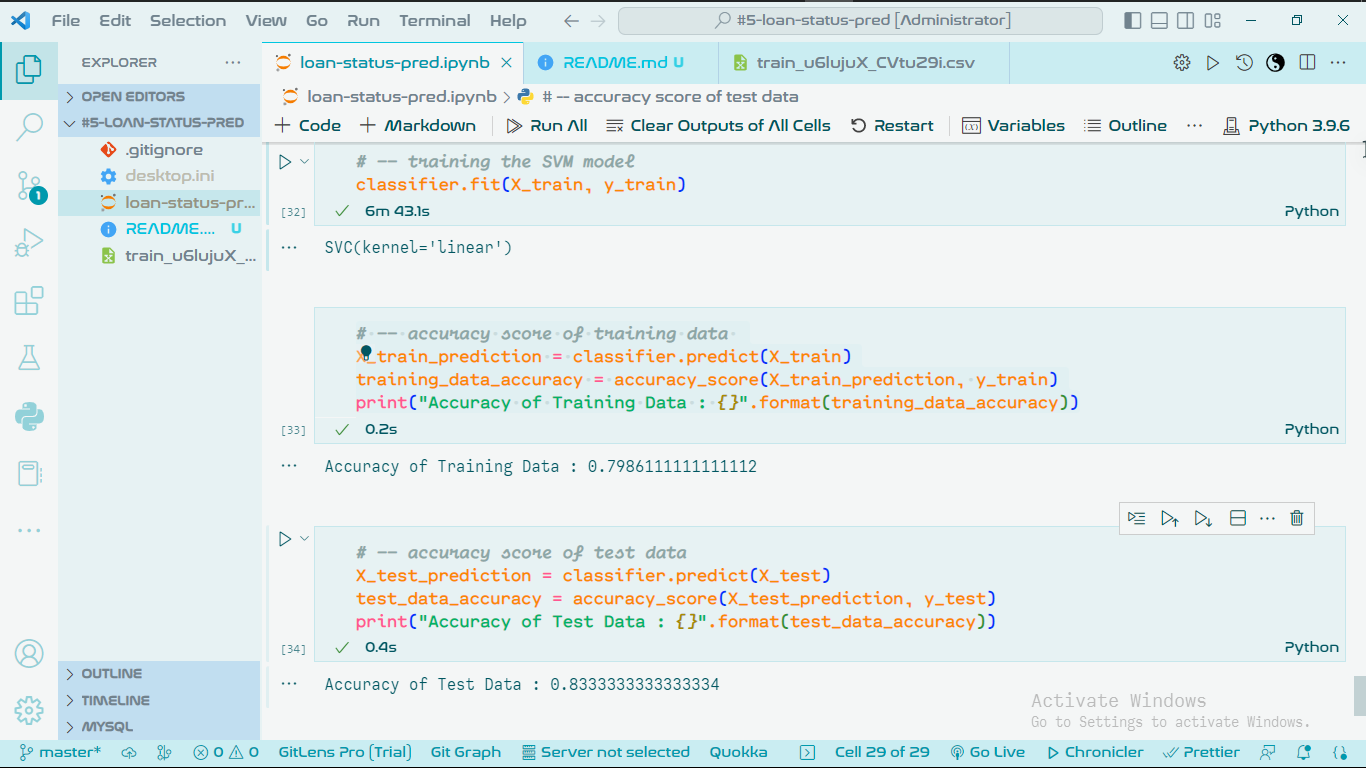Expand the TIMELINE section
This screenshot has height=768, width=1366.
click(x=159, y=700)
